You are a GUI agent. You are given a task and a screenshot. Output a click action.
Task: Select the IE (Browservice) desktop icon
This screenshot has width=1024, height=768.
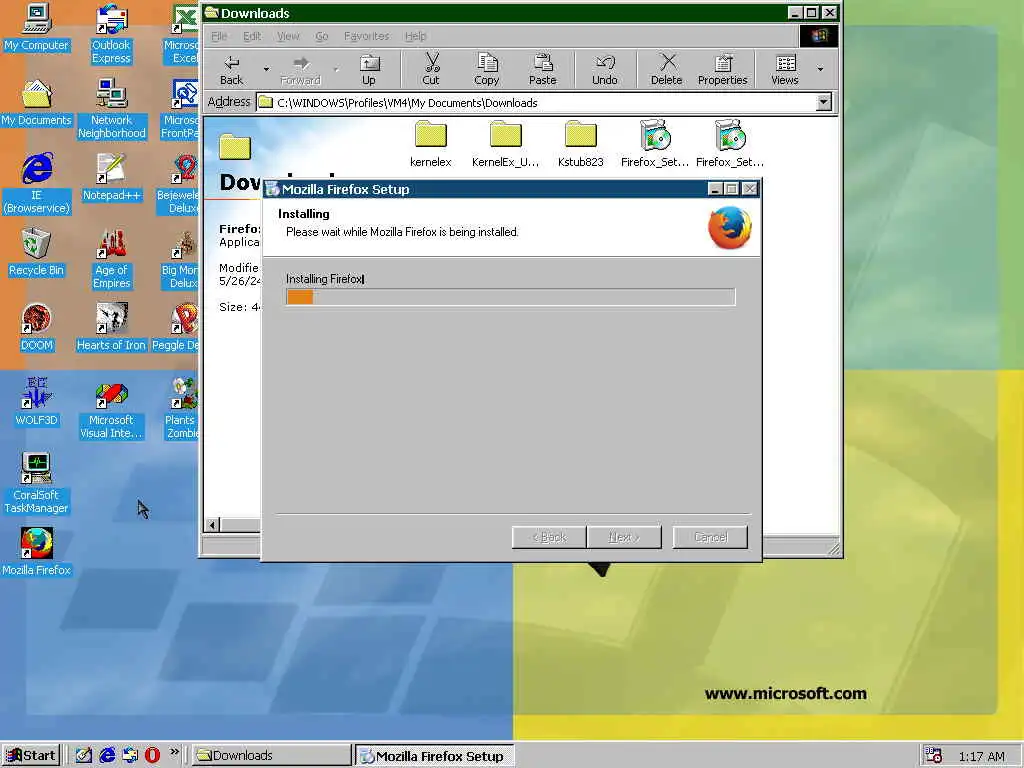point(36,184)
